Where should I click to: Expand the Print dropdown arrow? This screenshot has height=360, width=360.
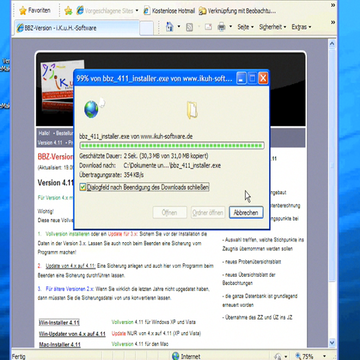point(230,27)
